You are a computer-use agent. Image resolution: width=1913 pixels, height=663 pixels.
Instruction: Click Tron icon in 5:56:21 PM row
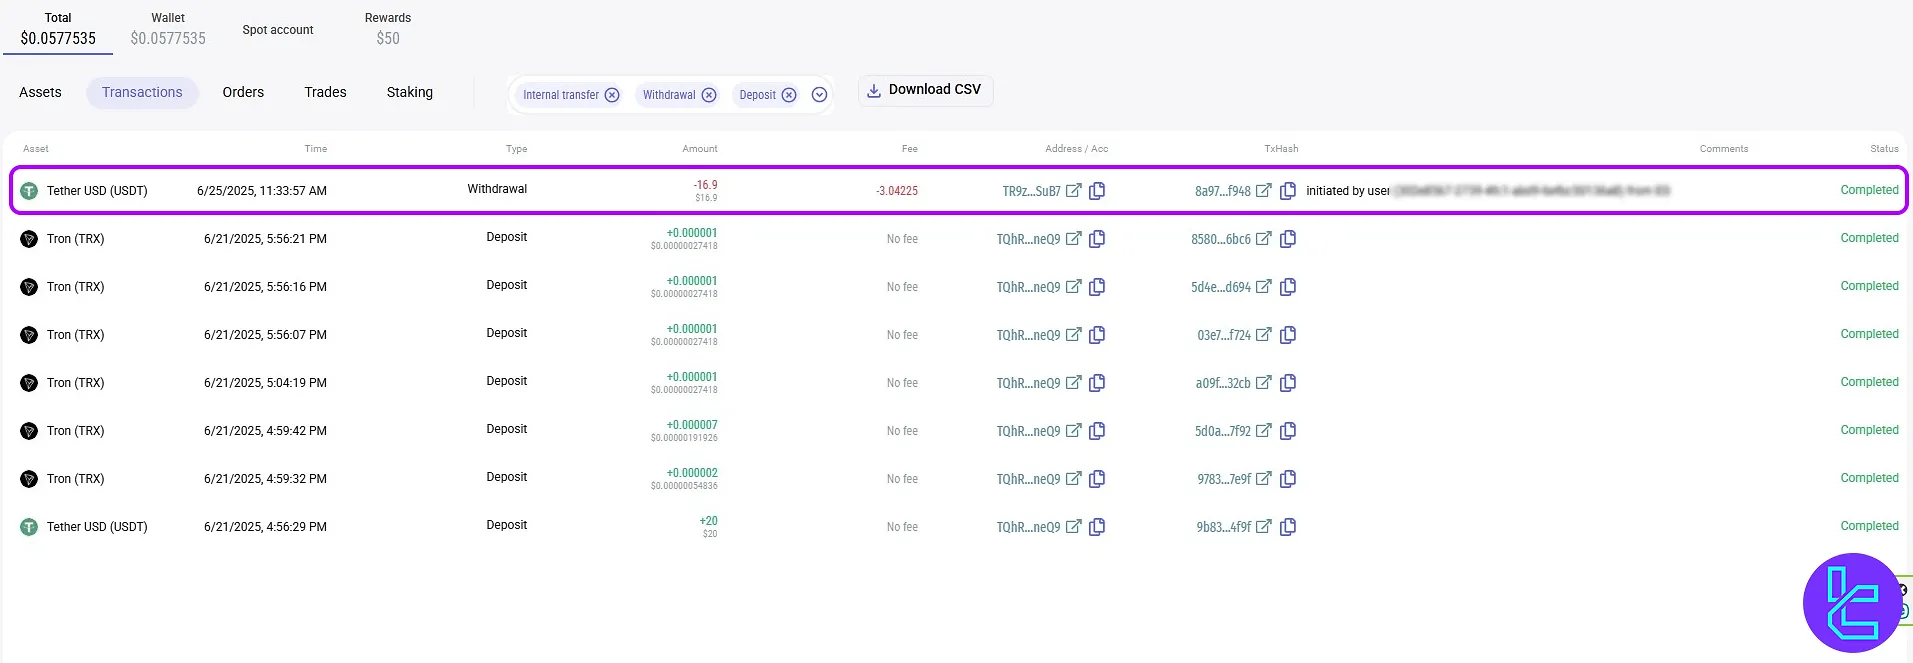point(29,239)
